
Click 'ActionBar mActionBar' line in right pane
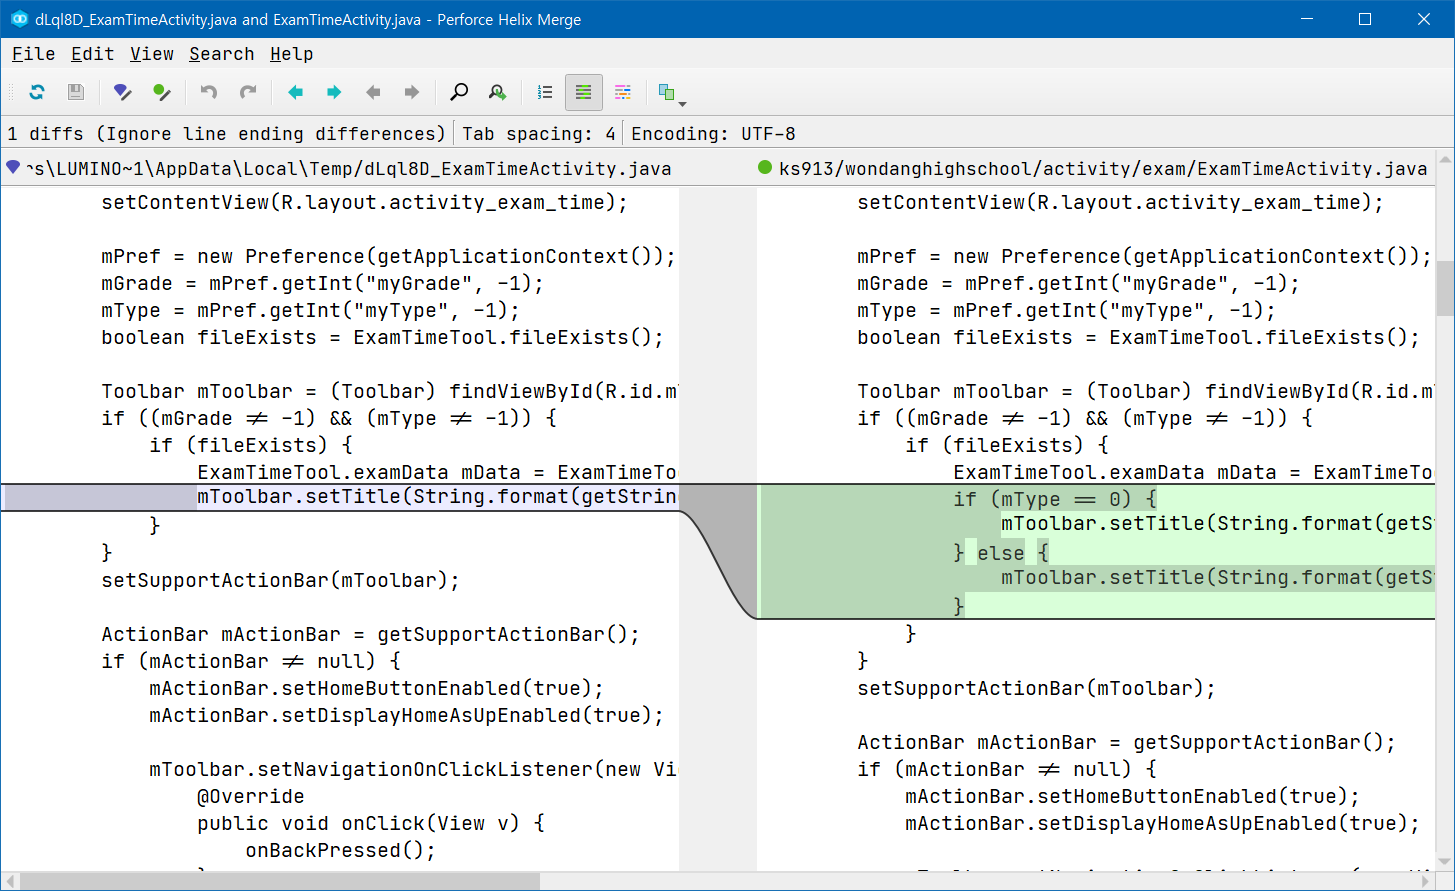click(1127, 742)
